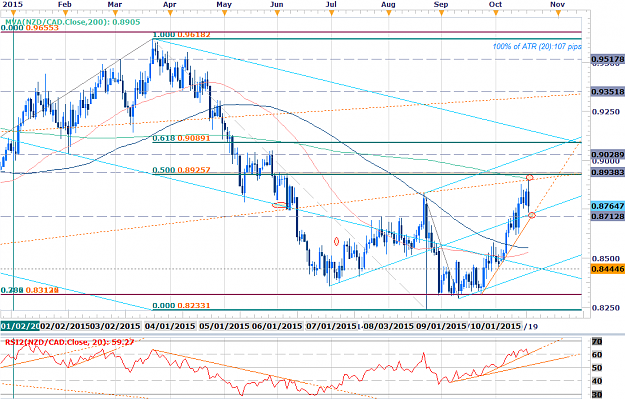Click the 05/01/2015 date label
Image resolution: width=625 pixels, height=399 pixels.
[x=224, y=326]
